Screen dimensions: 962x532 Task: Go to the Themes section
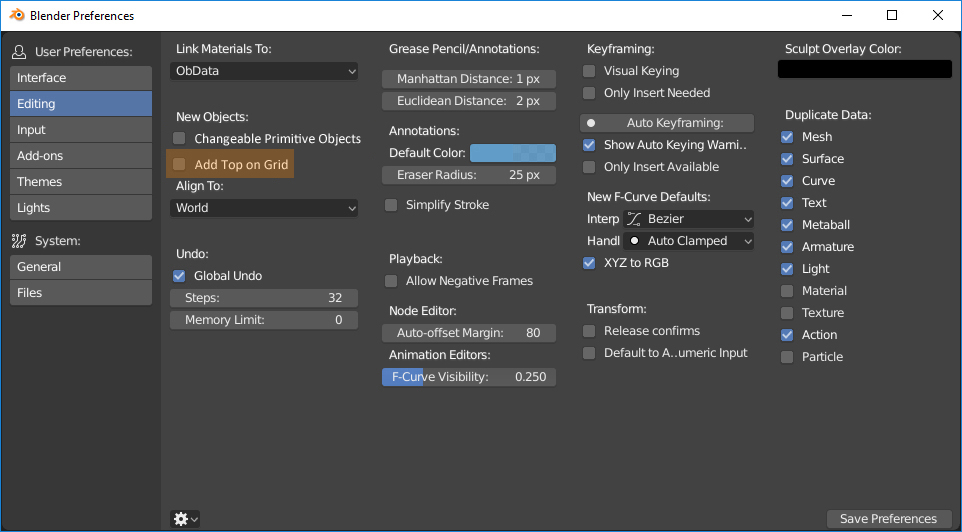click(81, 182)
